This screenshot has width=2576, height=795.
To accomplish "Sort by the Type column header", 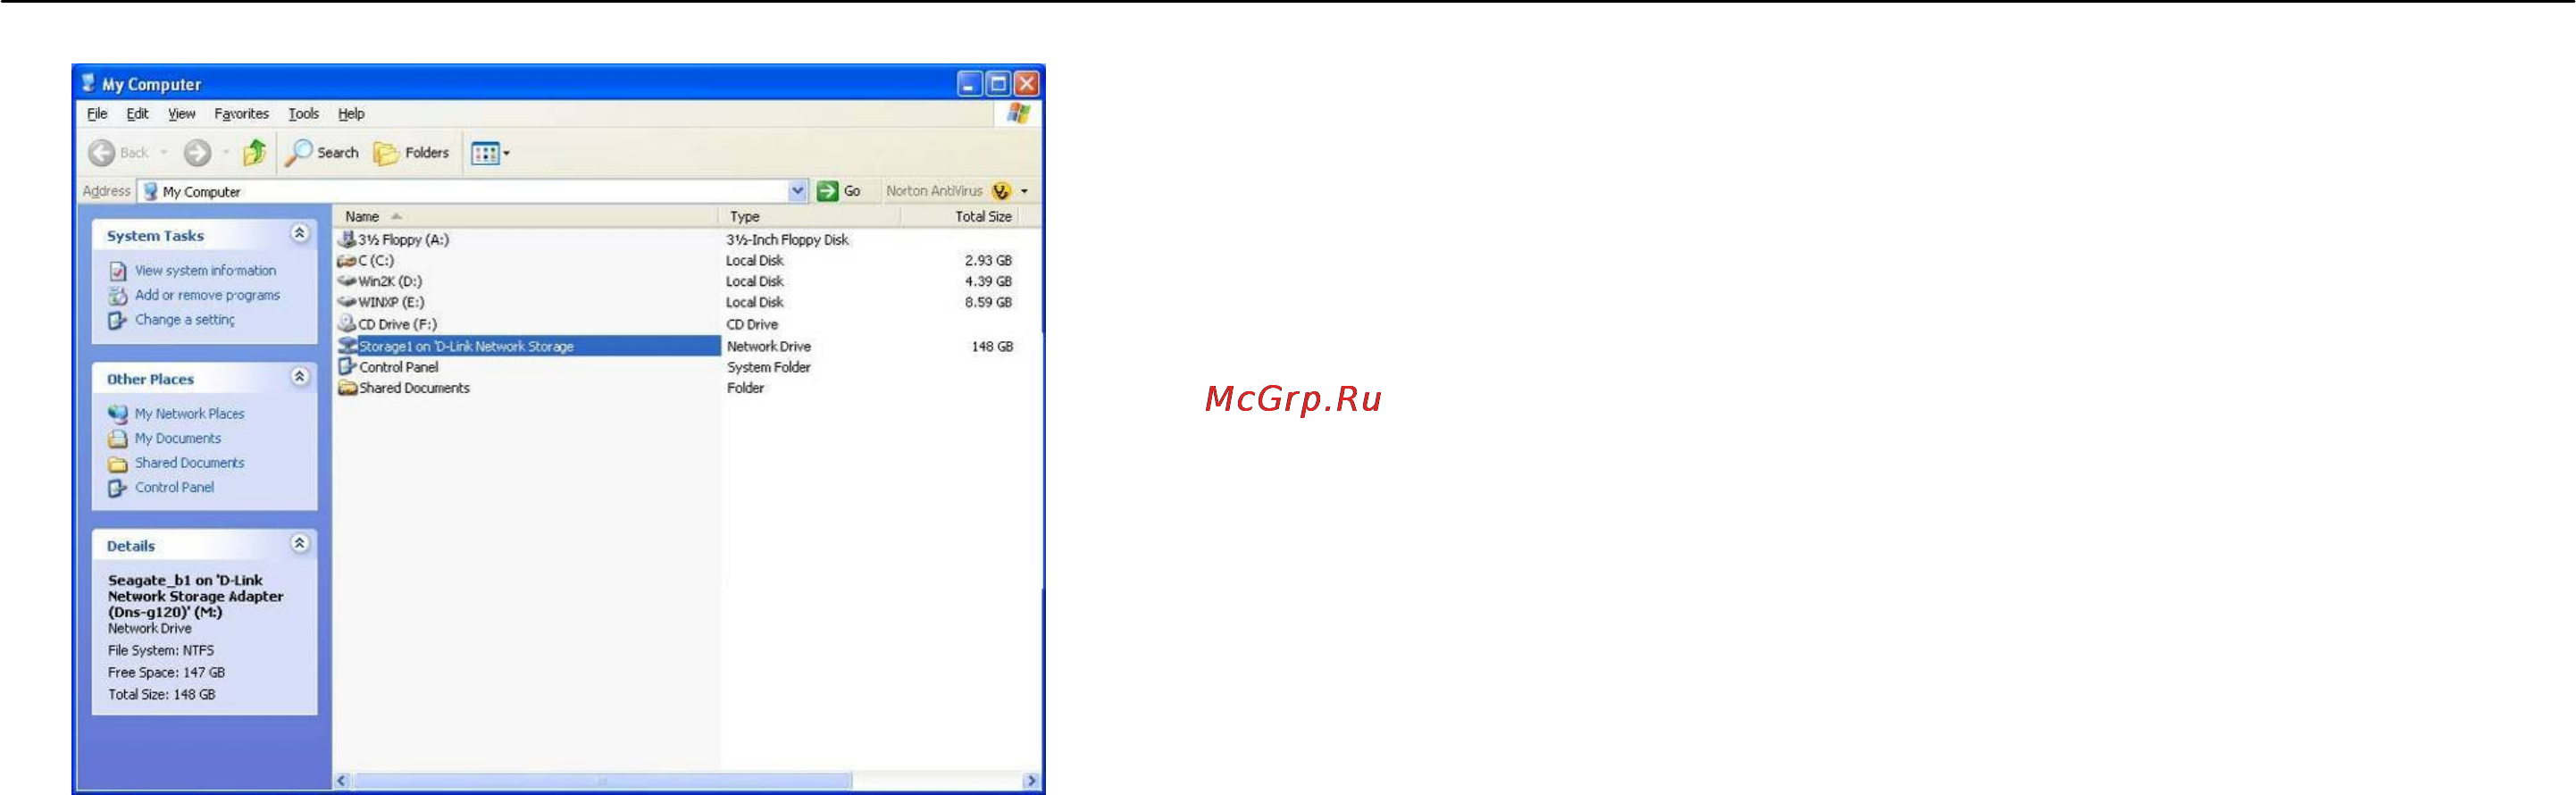I will pyautogui.click(x=808, y=216).
